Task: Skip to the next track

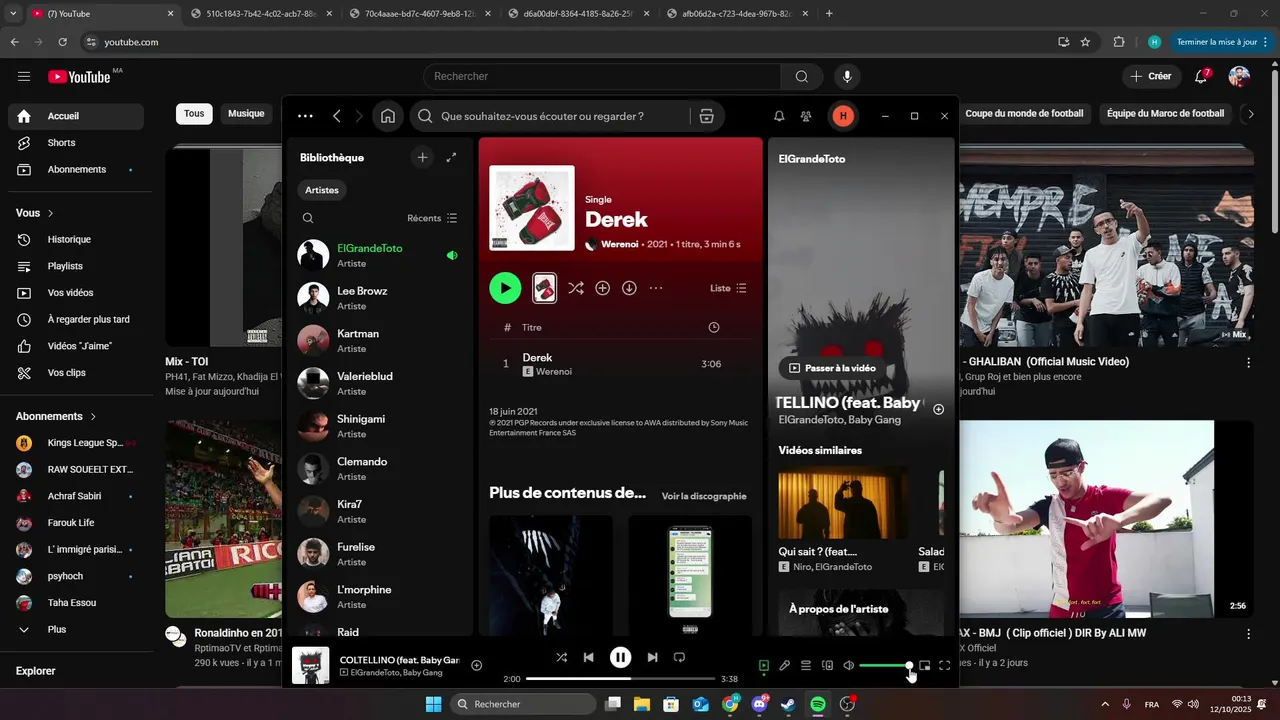Action: pyautogui.click(x=652, y=657)
